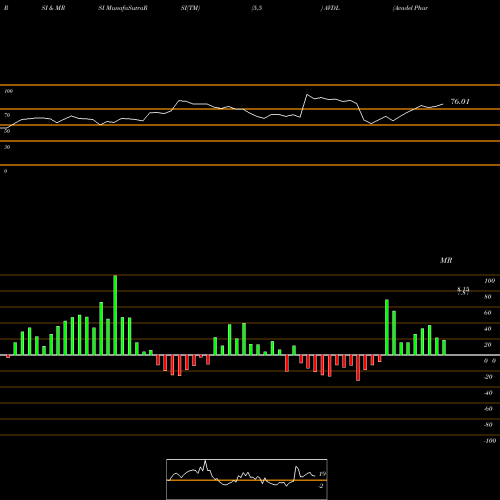Screen dimensions: 500x500
Task: Click the longest red MR bar near right side
Action: [x=358, y=368]
